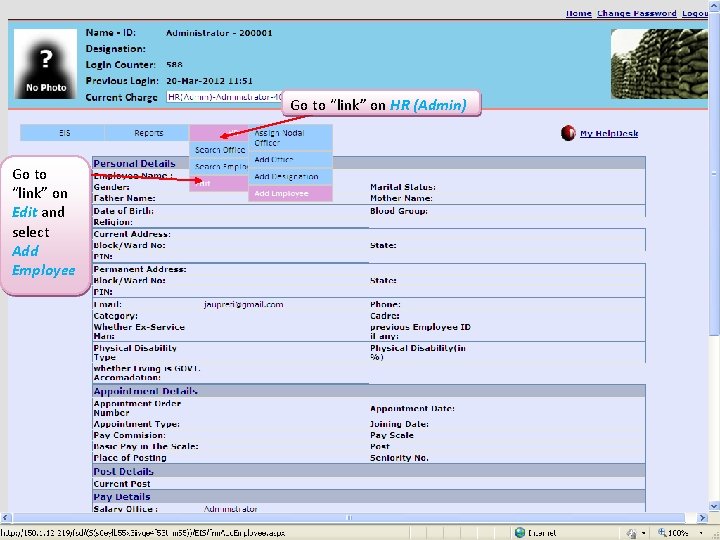Click the vertical scrollbar down arrow
Image resolution: width=720 pixels, height=540 pixels.
coord(714,506)
